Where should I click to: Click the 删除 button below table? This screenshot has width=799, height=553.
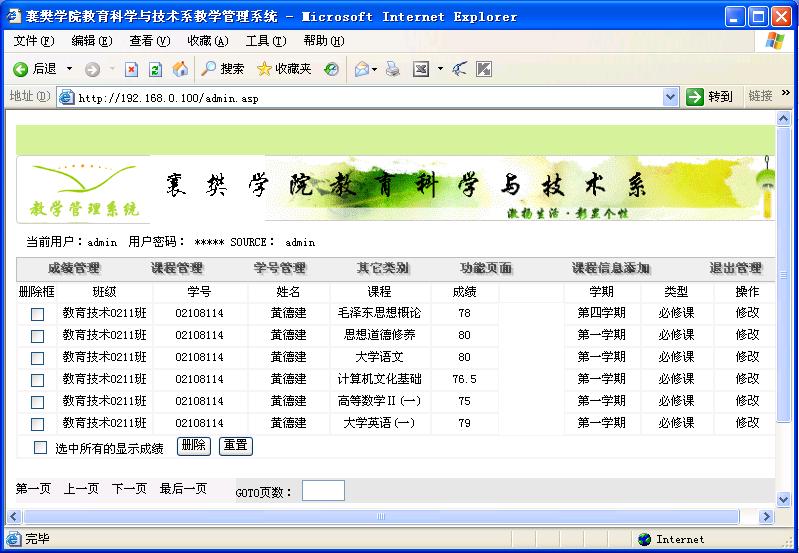194,446
